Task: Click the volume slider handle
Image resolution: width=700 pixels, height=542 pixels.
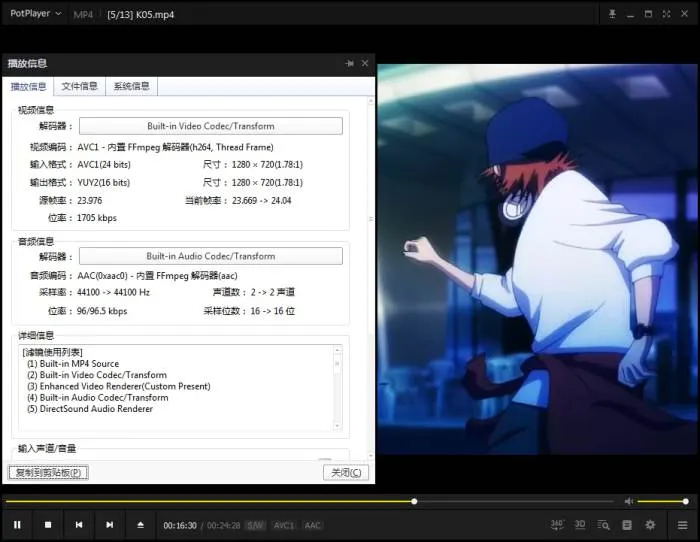Action: (685, 501)
